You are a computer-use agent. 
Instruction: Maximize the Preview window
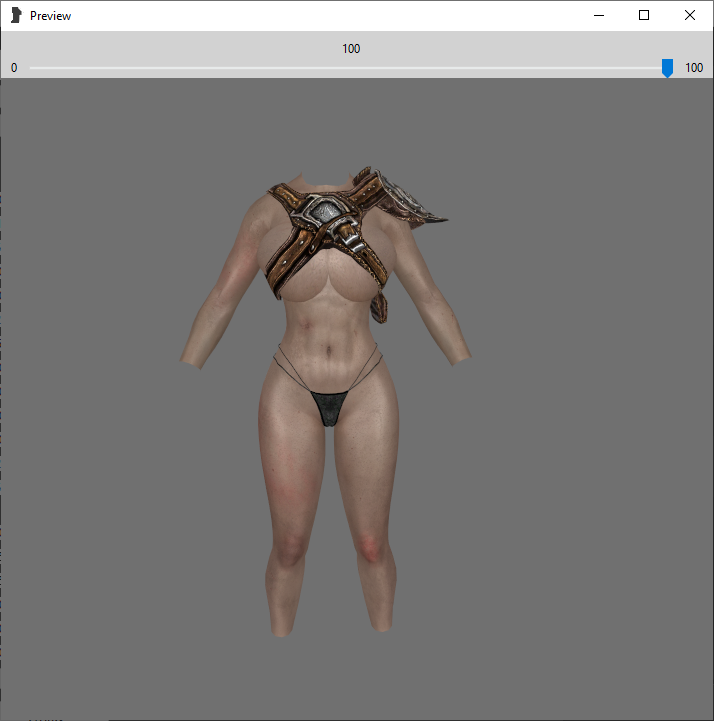[644, 15]
